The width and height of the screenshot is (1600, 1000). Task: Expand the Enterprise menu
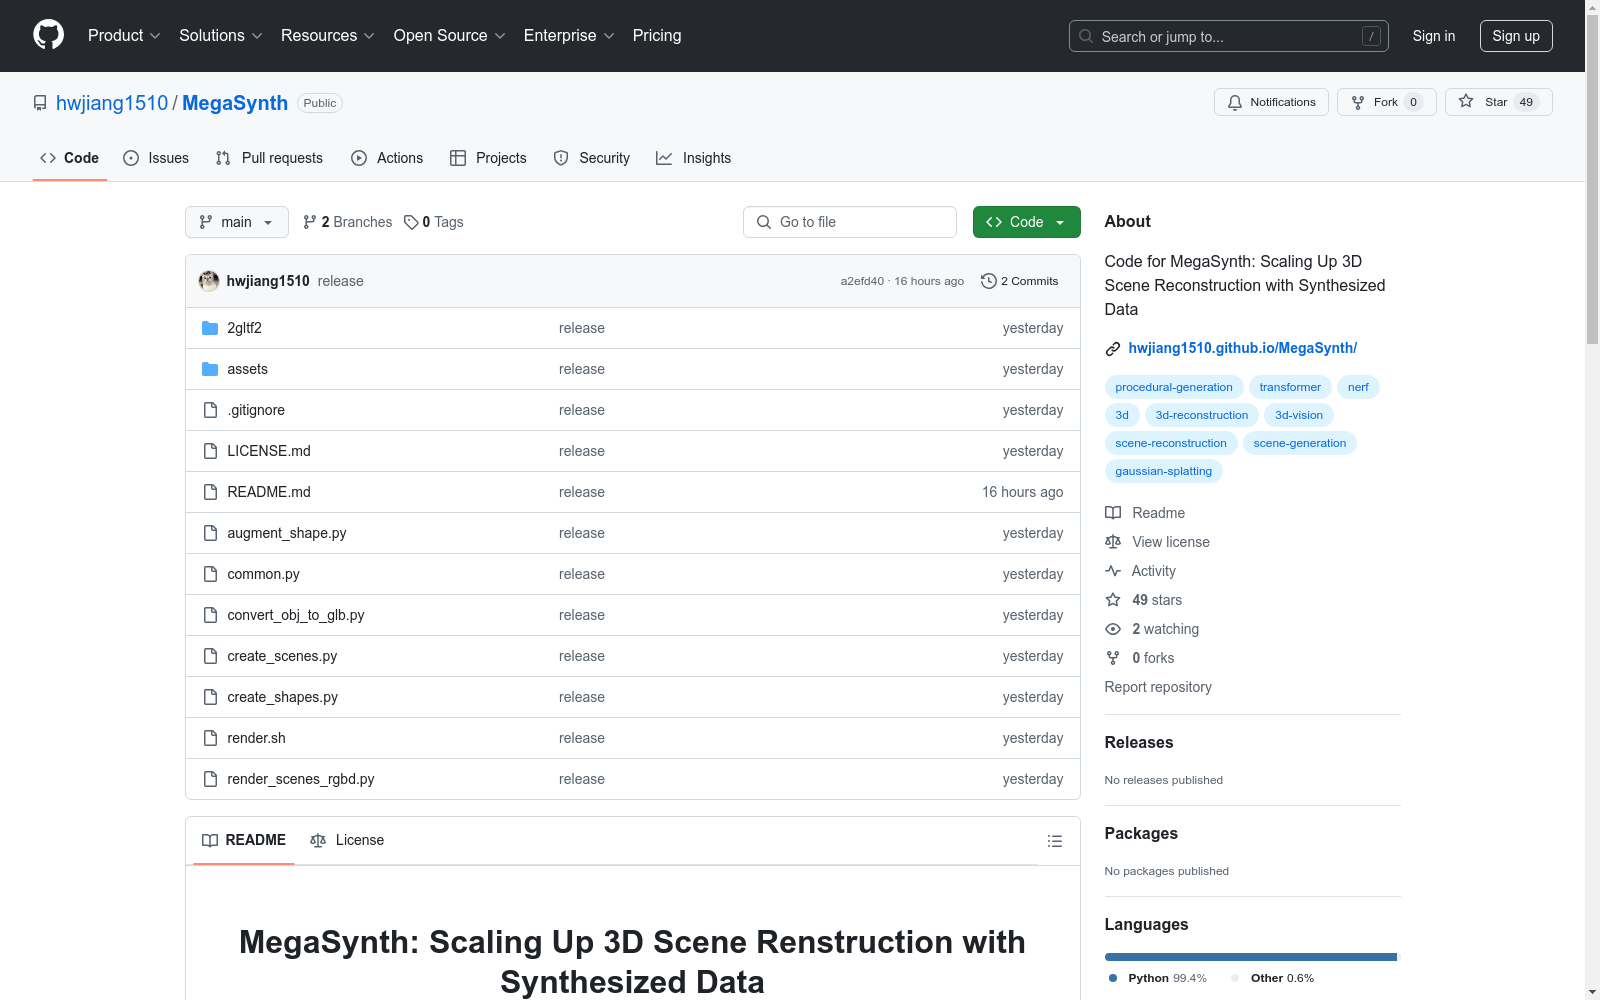569,35
